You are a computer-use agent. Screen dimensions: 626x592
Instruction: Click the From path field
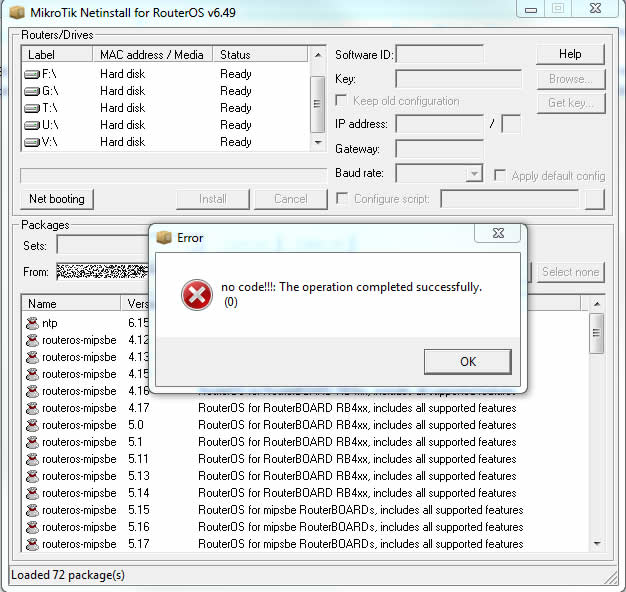tap(103, 271)
